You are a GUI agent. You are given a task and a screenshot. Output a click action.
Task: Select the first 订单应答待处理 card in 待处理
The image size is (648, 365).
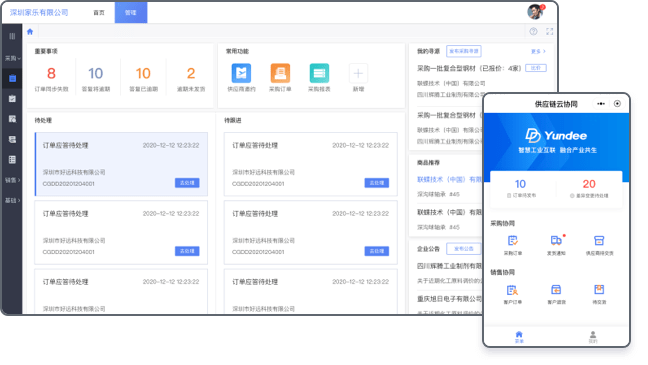coord(121,164)
